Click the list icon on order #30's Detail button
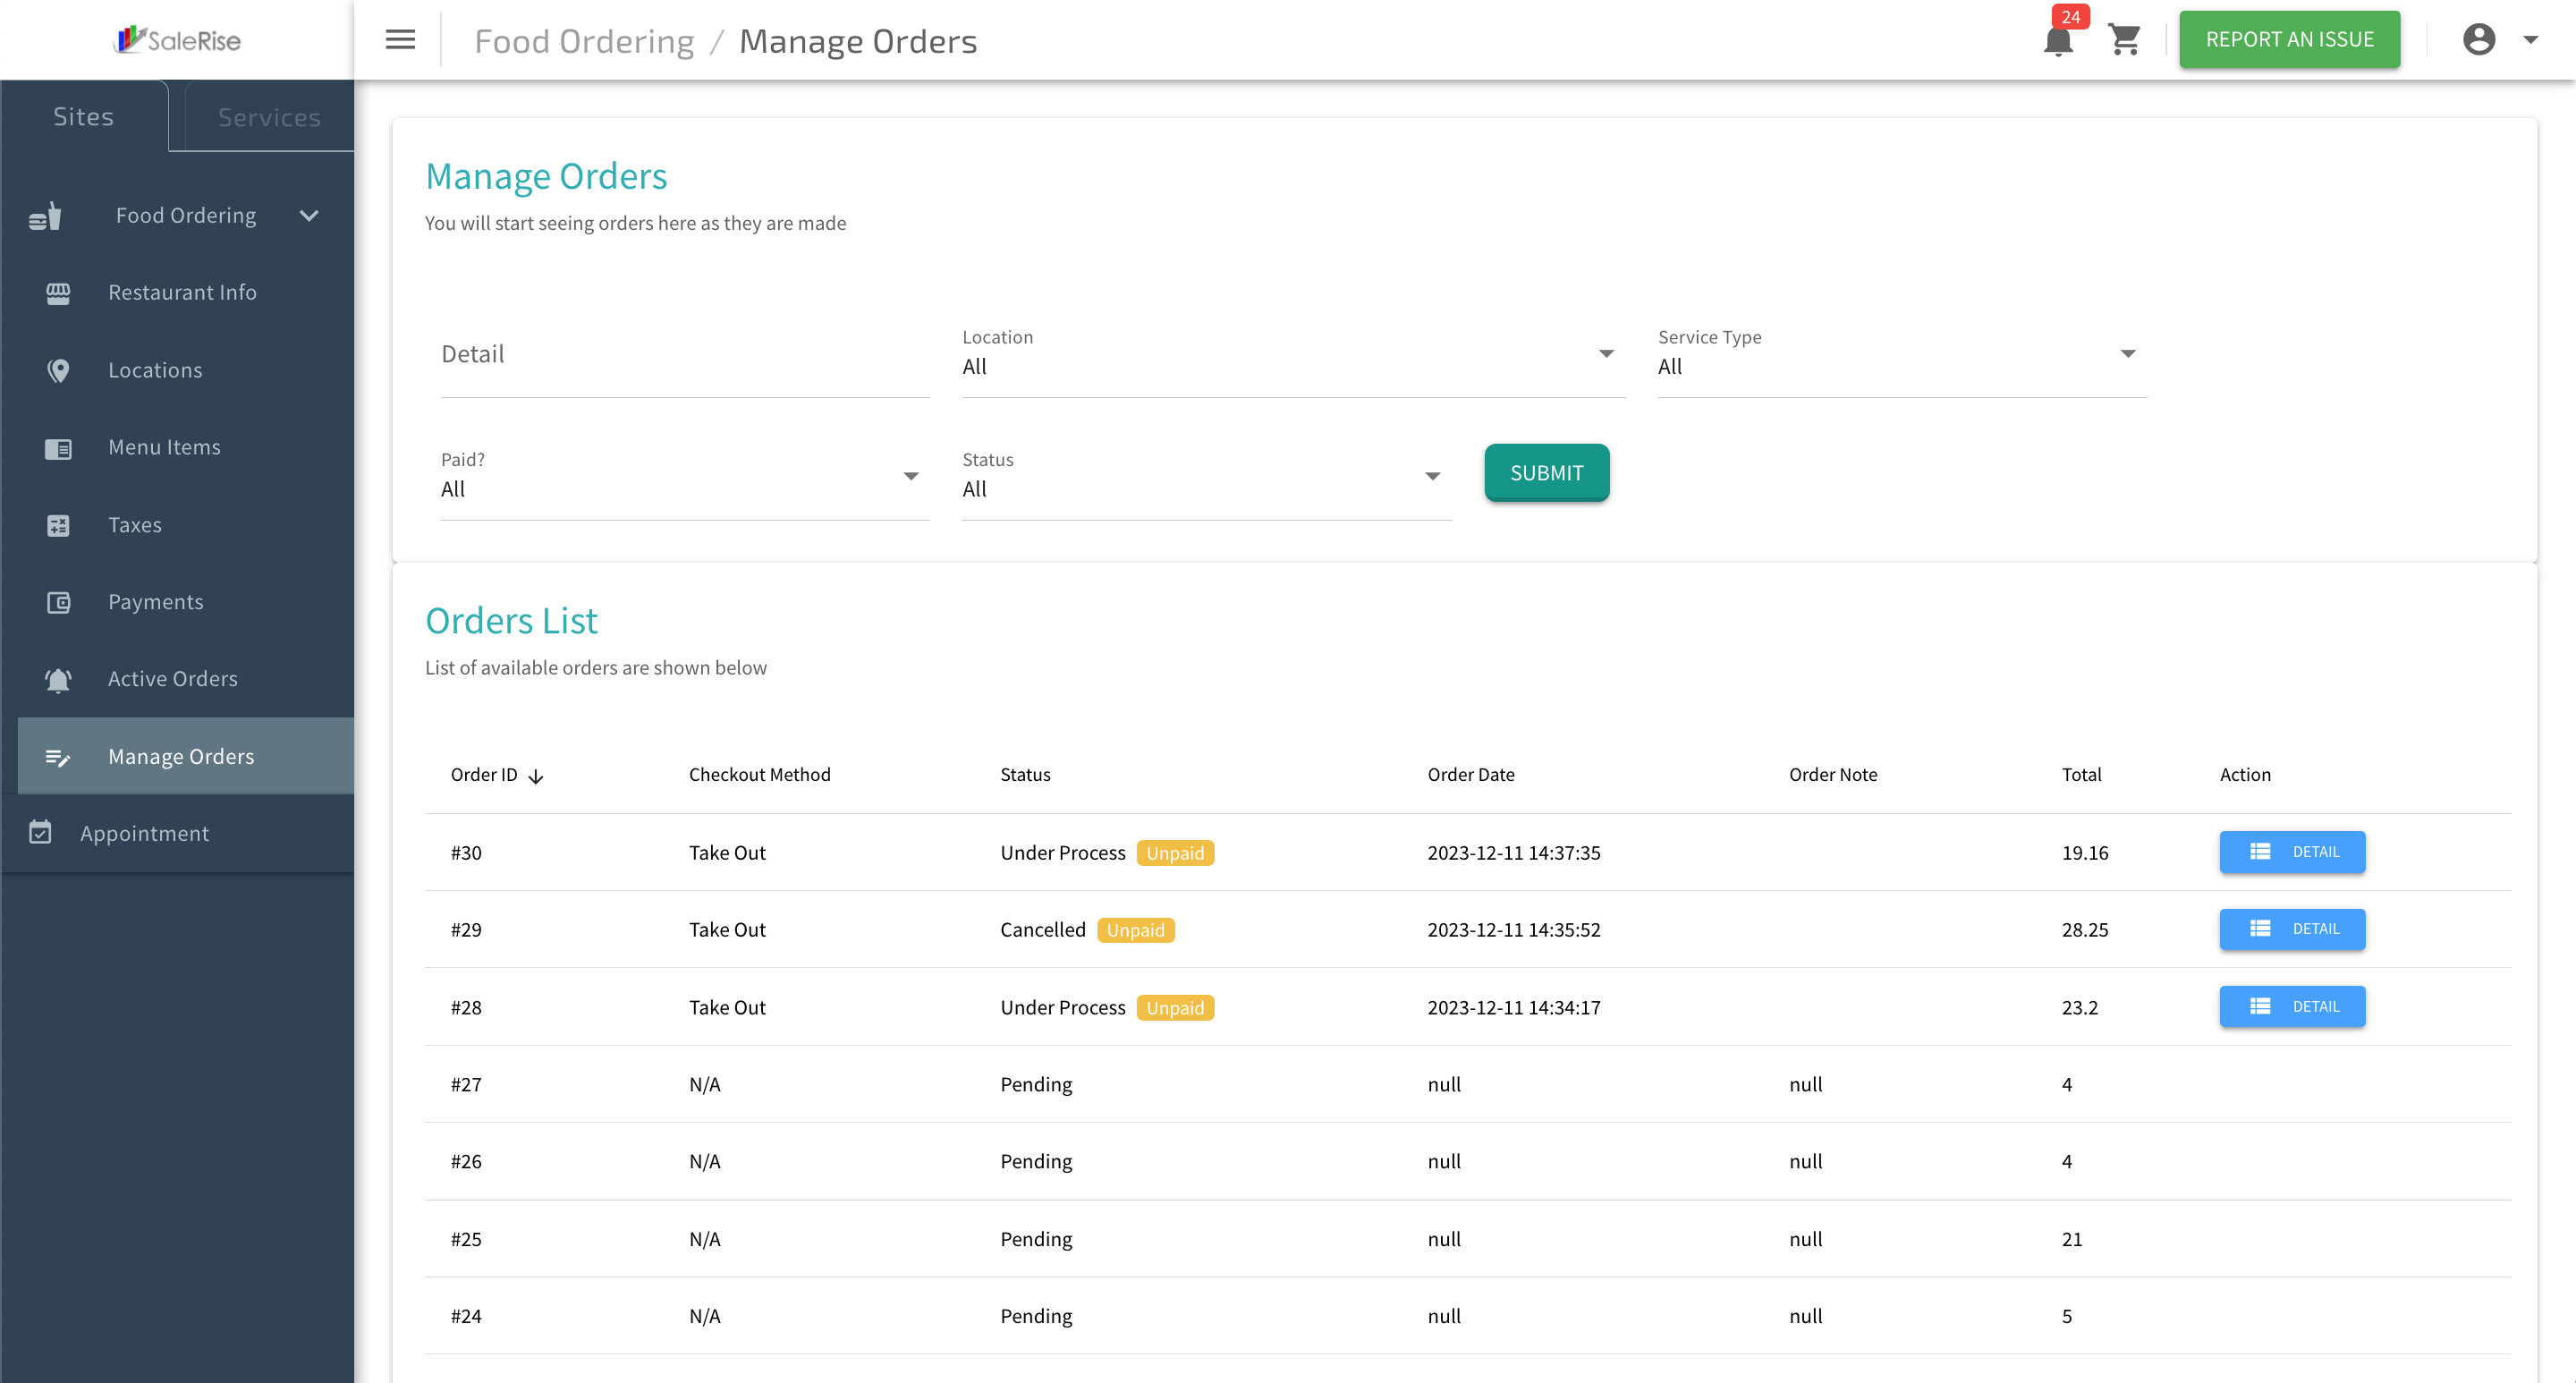 click(2260, 852)
